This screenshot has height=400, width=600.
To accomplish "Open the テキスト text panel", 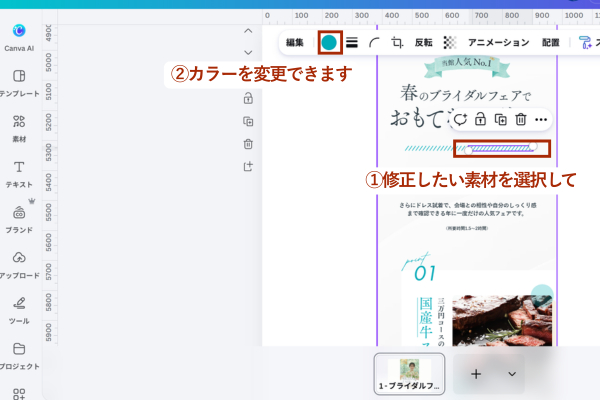I will pyautogui.click(x=19, y=174).
